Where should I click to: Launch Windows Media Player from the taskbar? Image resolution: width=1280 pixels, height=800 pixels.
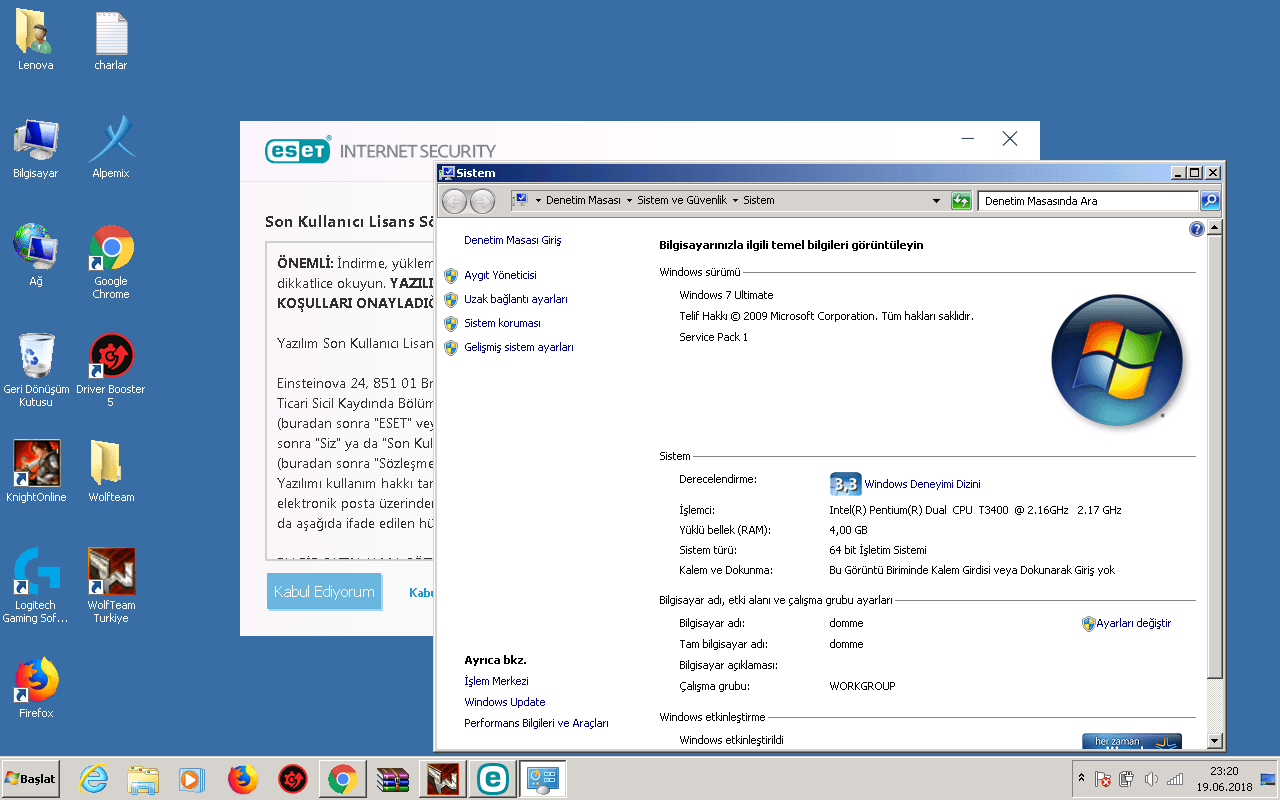pyautogui.click(x=191, y=778)
